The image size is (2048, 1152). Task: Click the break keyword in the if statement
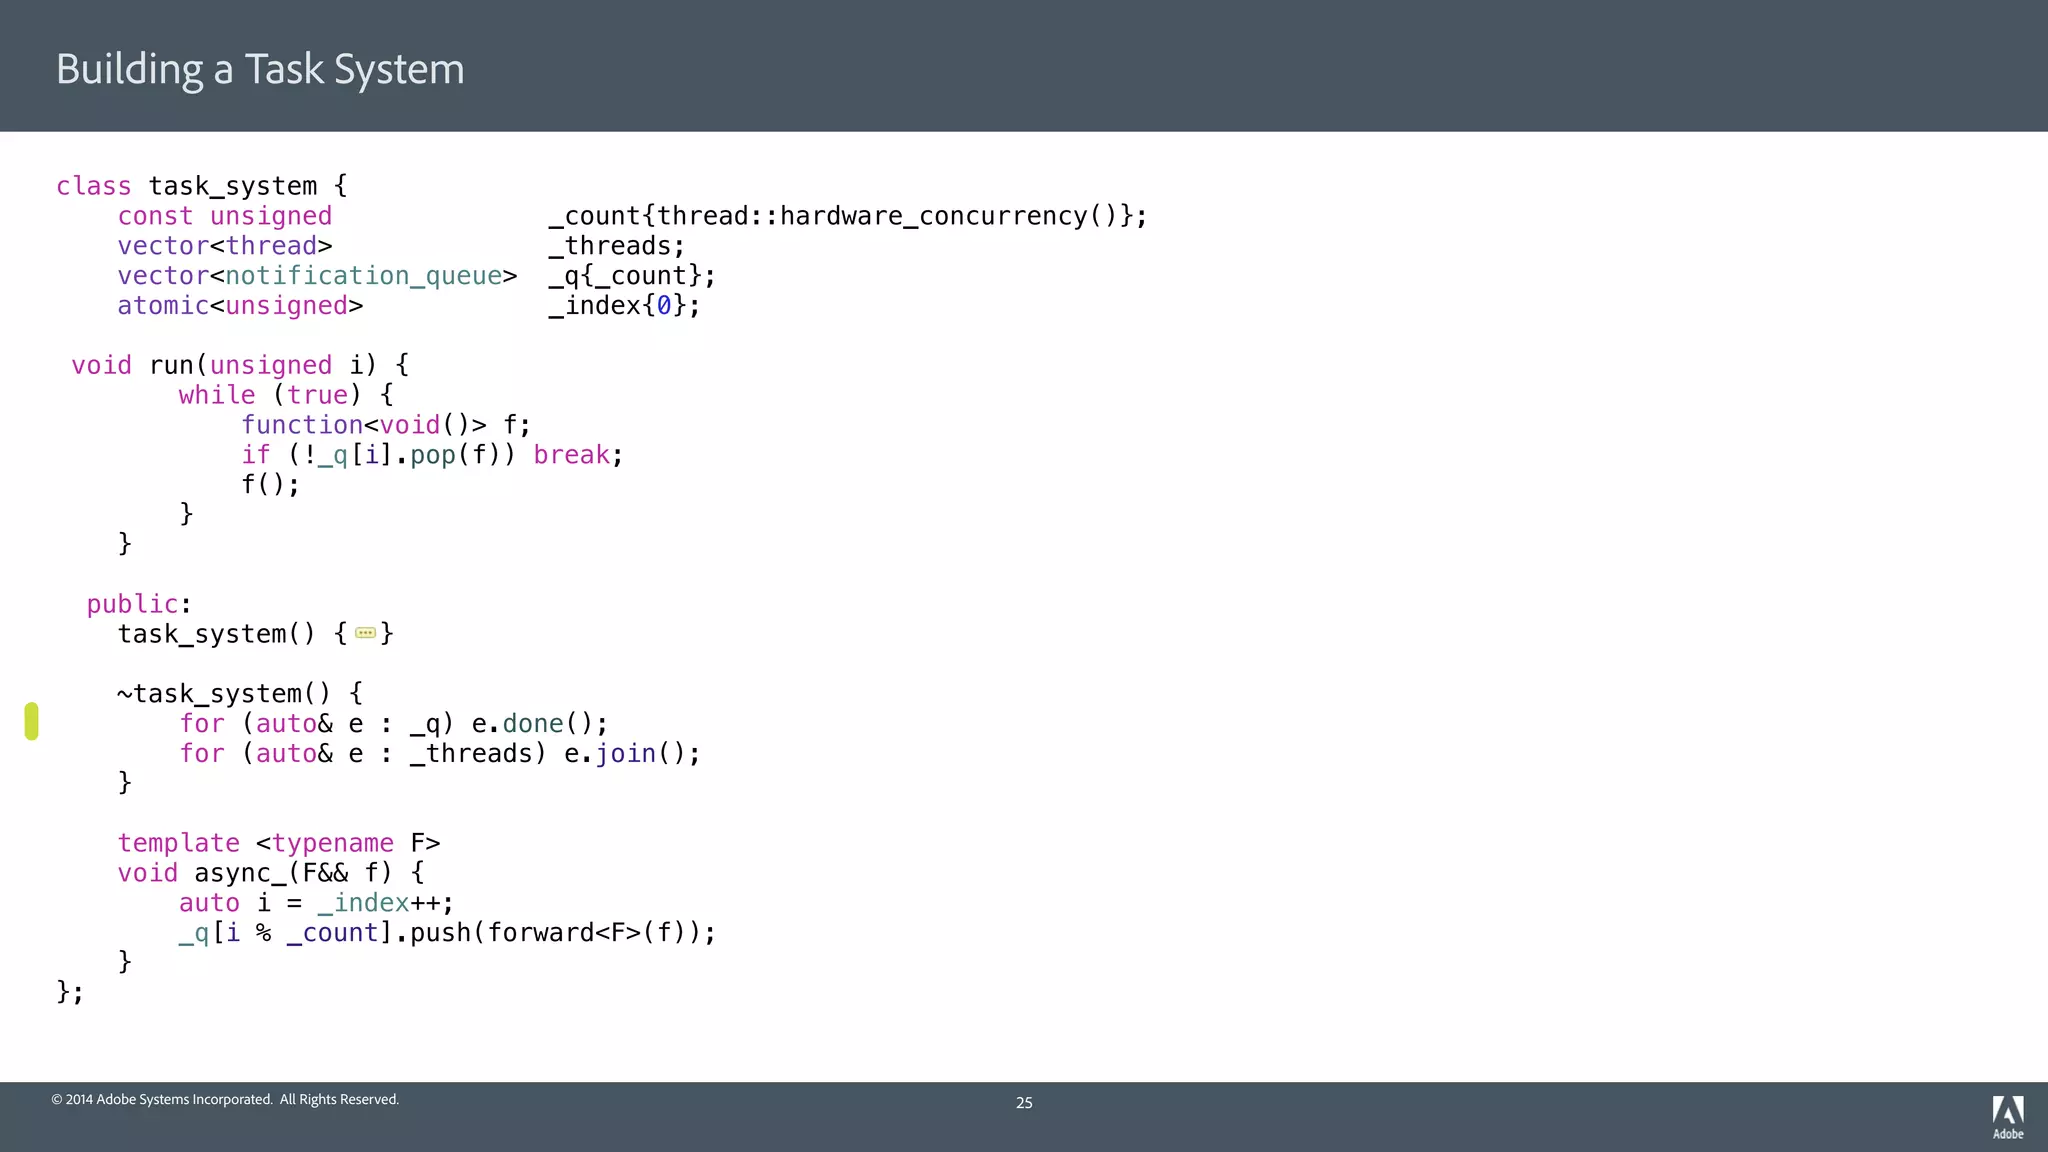click(571, 455)
